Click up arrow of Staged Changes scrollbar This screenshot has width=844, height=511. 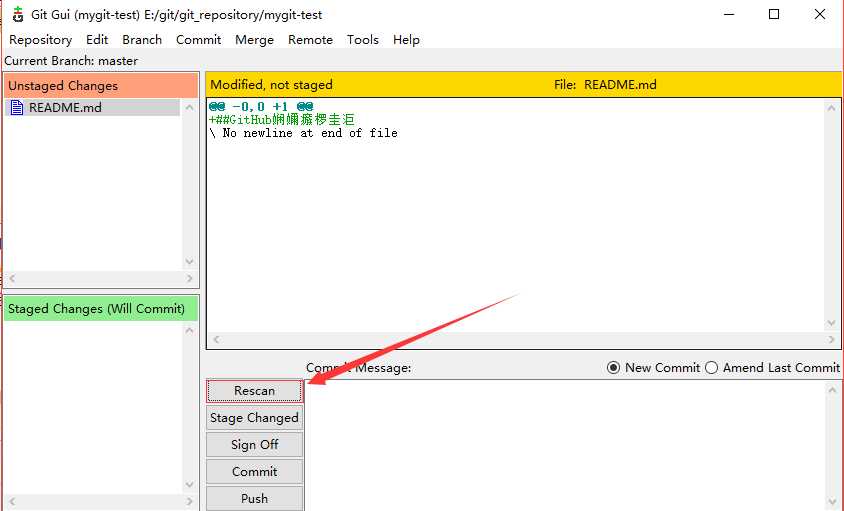click(189, 331)
